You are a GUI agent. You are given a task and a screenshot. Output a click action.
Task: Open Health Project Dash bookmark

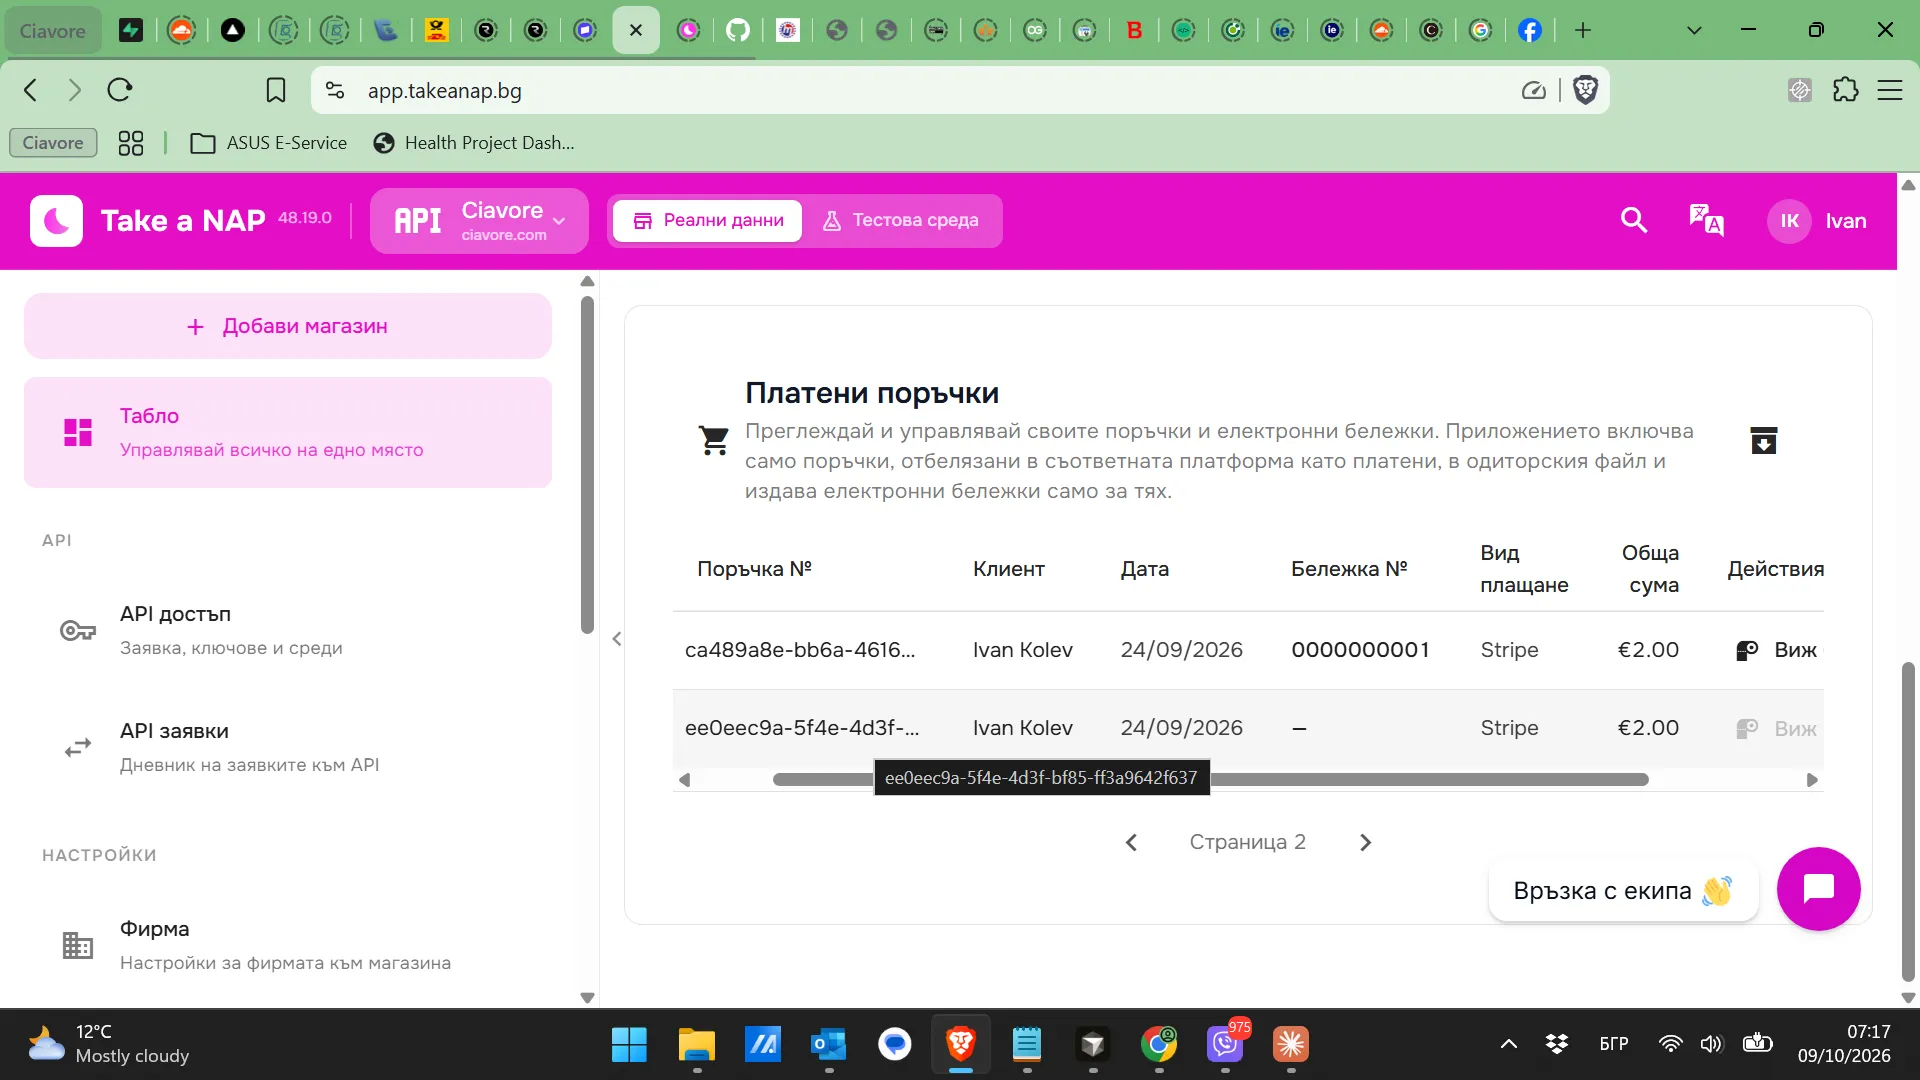point(474,143)
